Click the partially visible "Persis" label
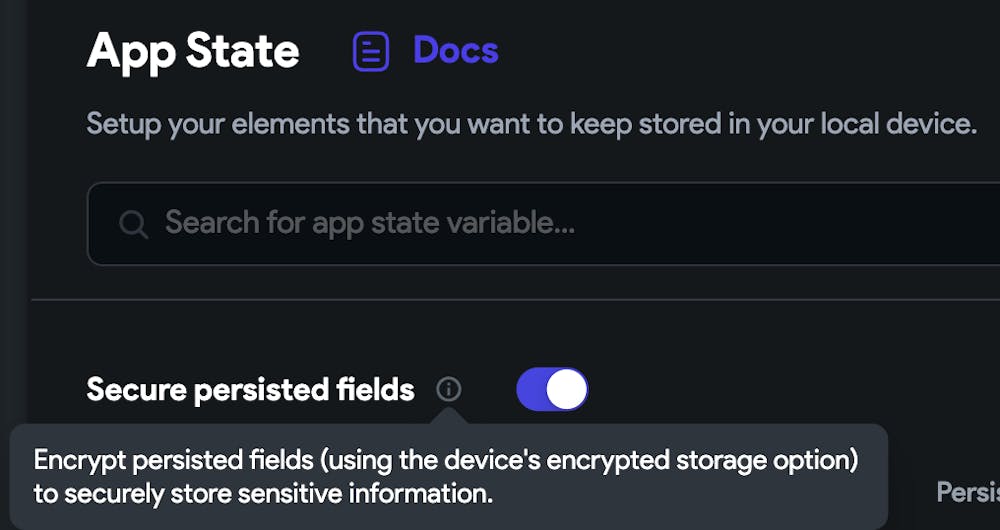 tap(967, 491)
